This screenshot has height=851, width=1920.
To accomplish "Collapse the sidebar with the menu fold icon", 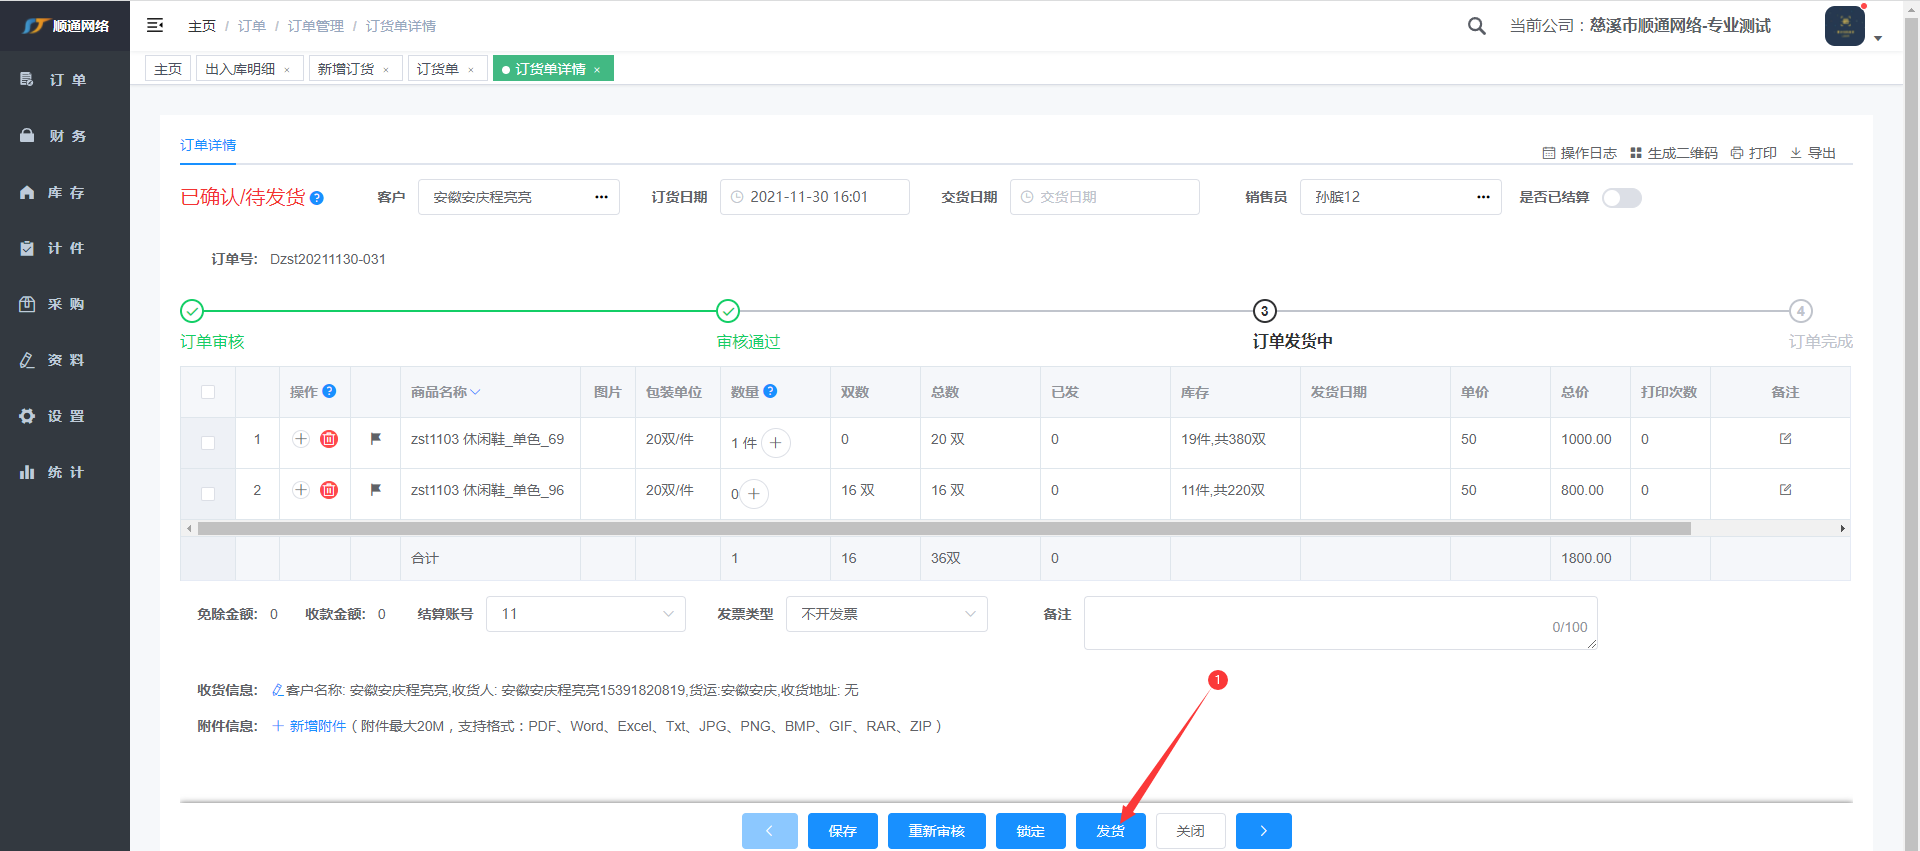I will pyautogui.click(x=155, y=25).
